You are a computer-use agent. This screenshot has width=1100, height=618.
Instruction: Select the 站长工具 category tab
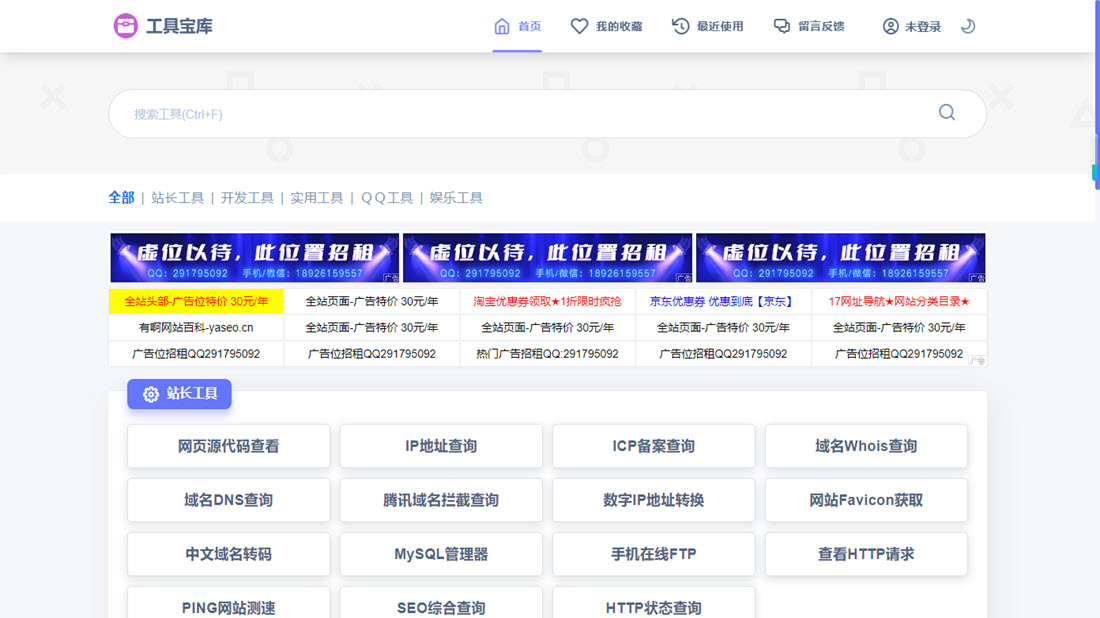click(x=177, y=198)
